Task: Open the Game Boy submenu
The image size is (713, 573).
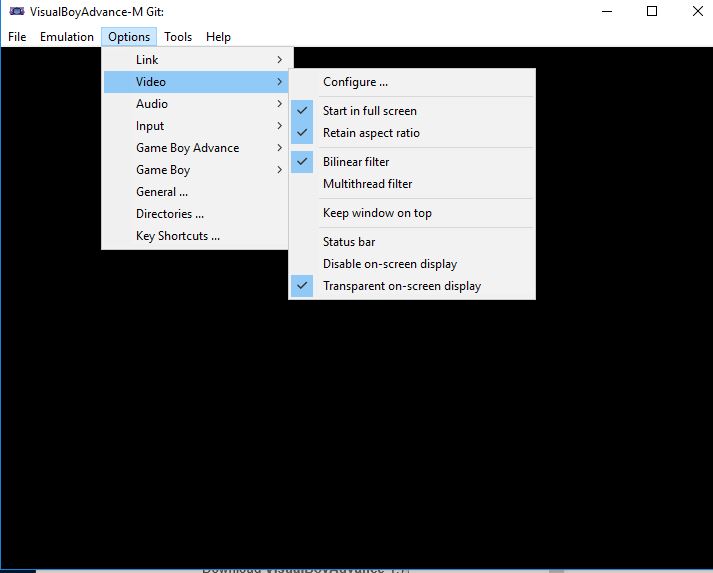Action: pos(196,170)
